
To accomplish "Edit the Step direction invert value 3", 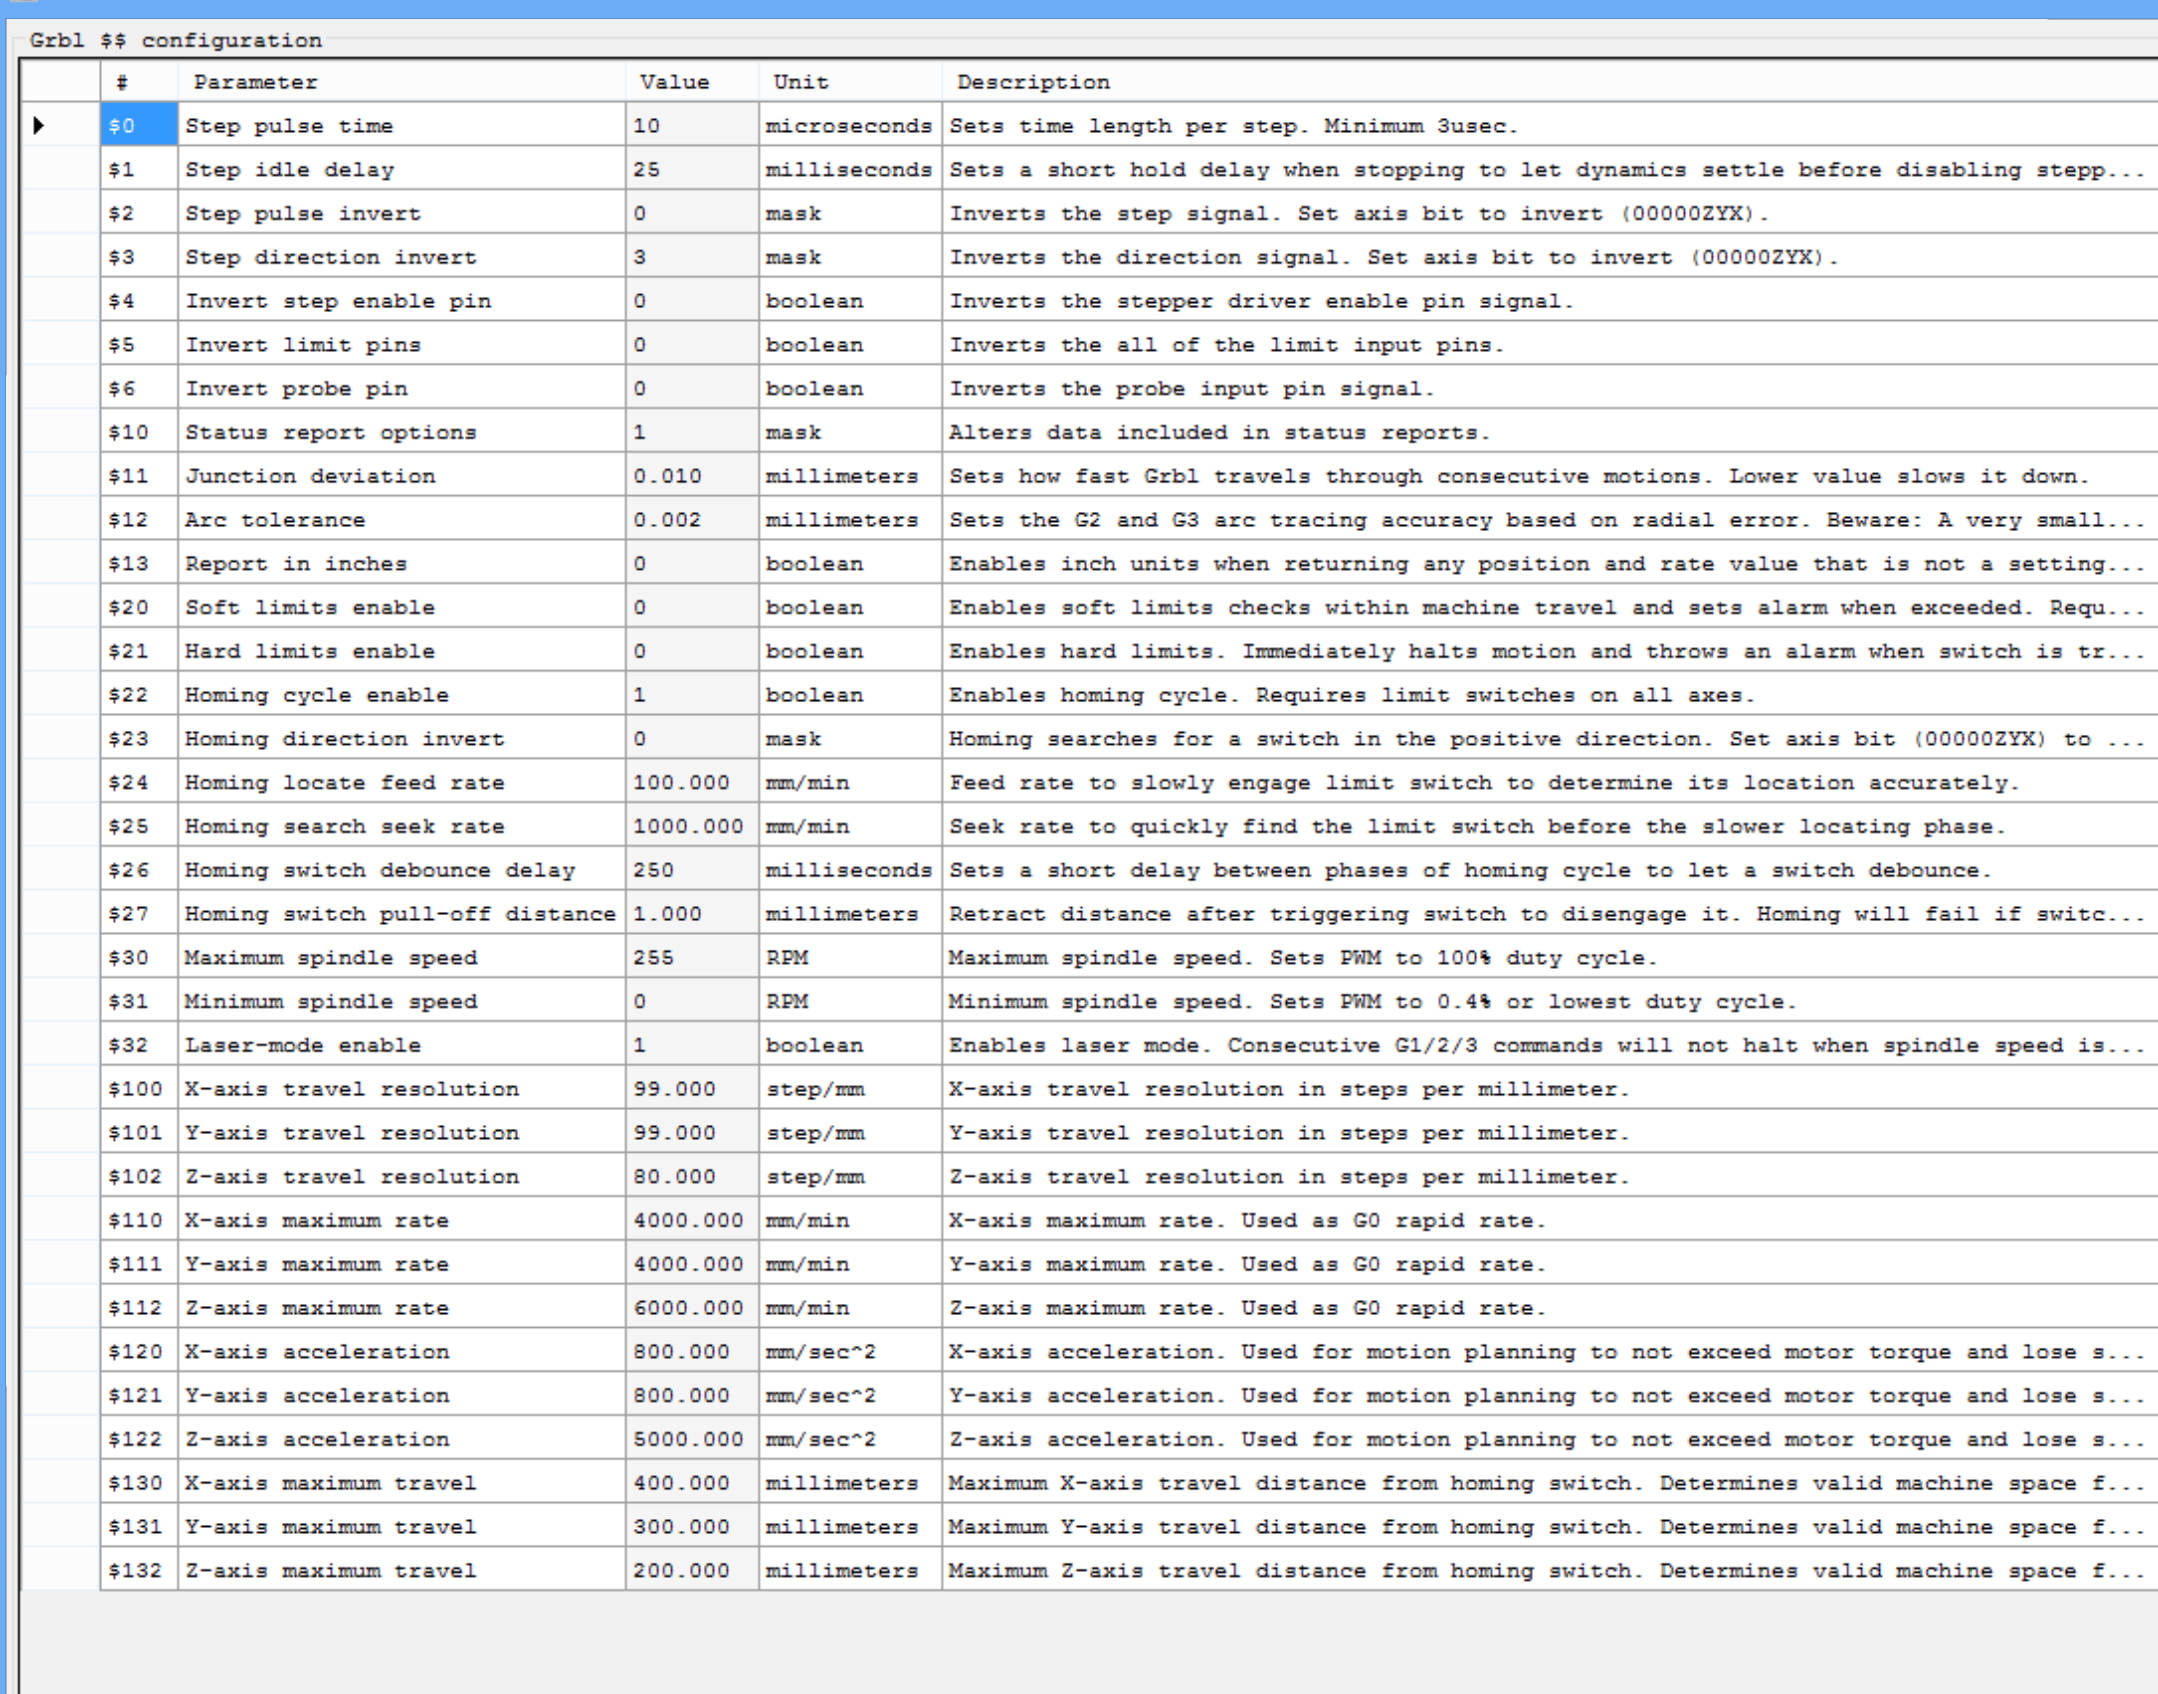I will pos(692,257).
